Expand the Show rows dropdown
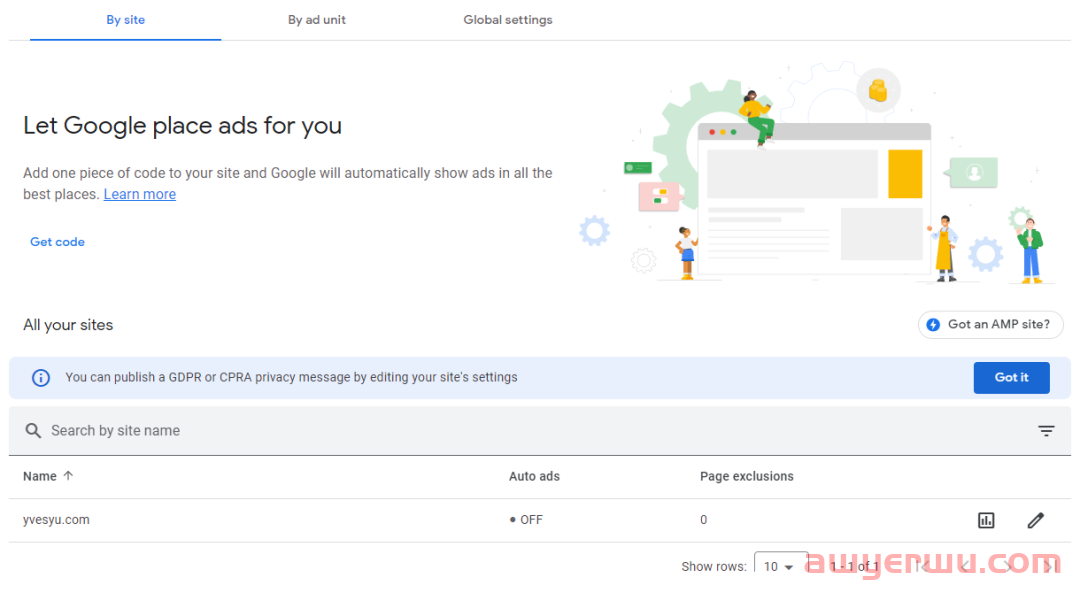 (780, 566)
